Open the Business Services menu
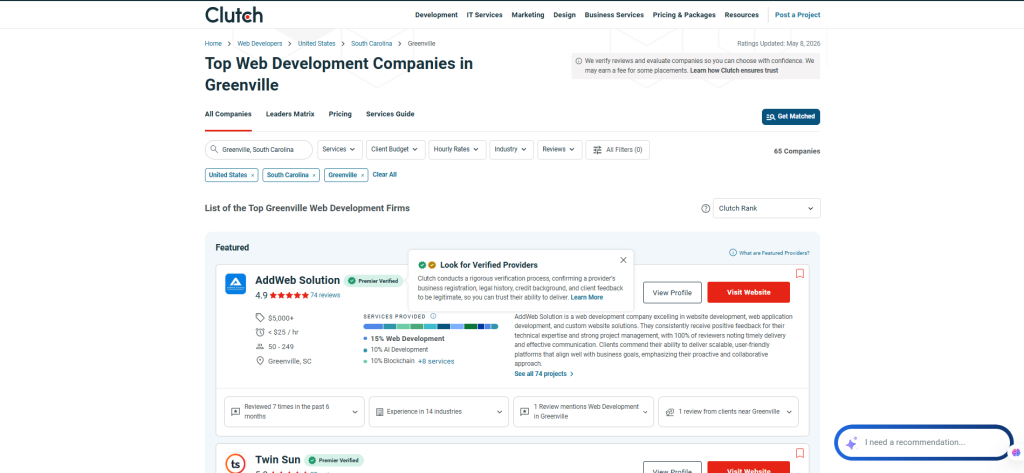The width and height of the screenshot is (1024, 473). coord(614,15)
